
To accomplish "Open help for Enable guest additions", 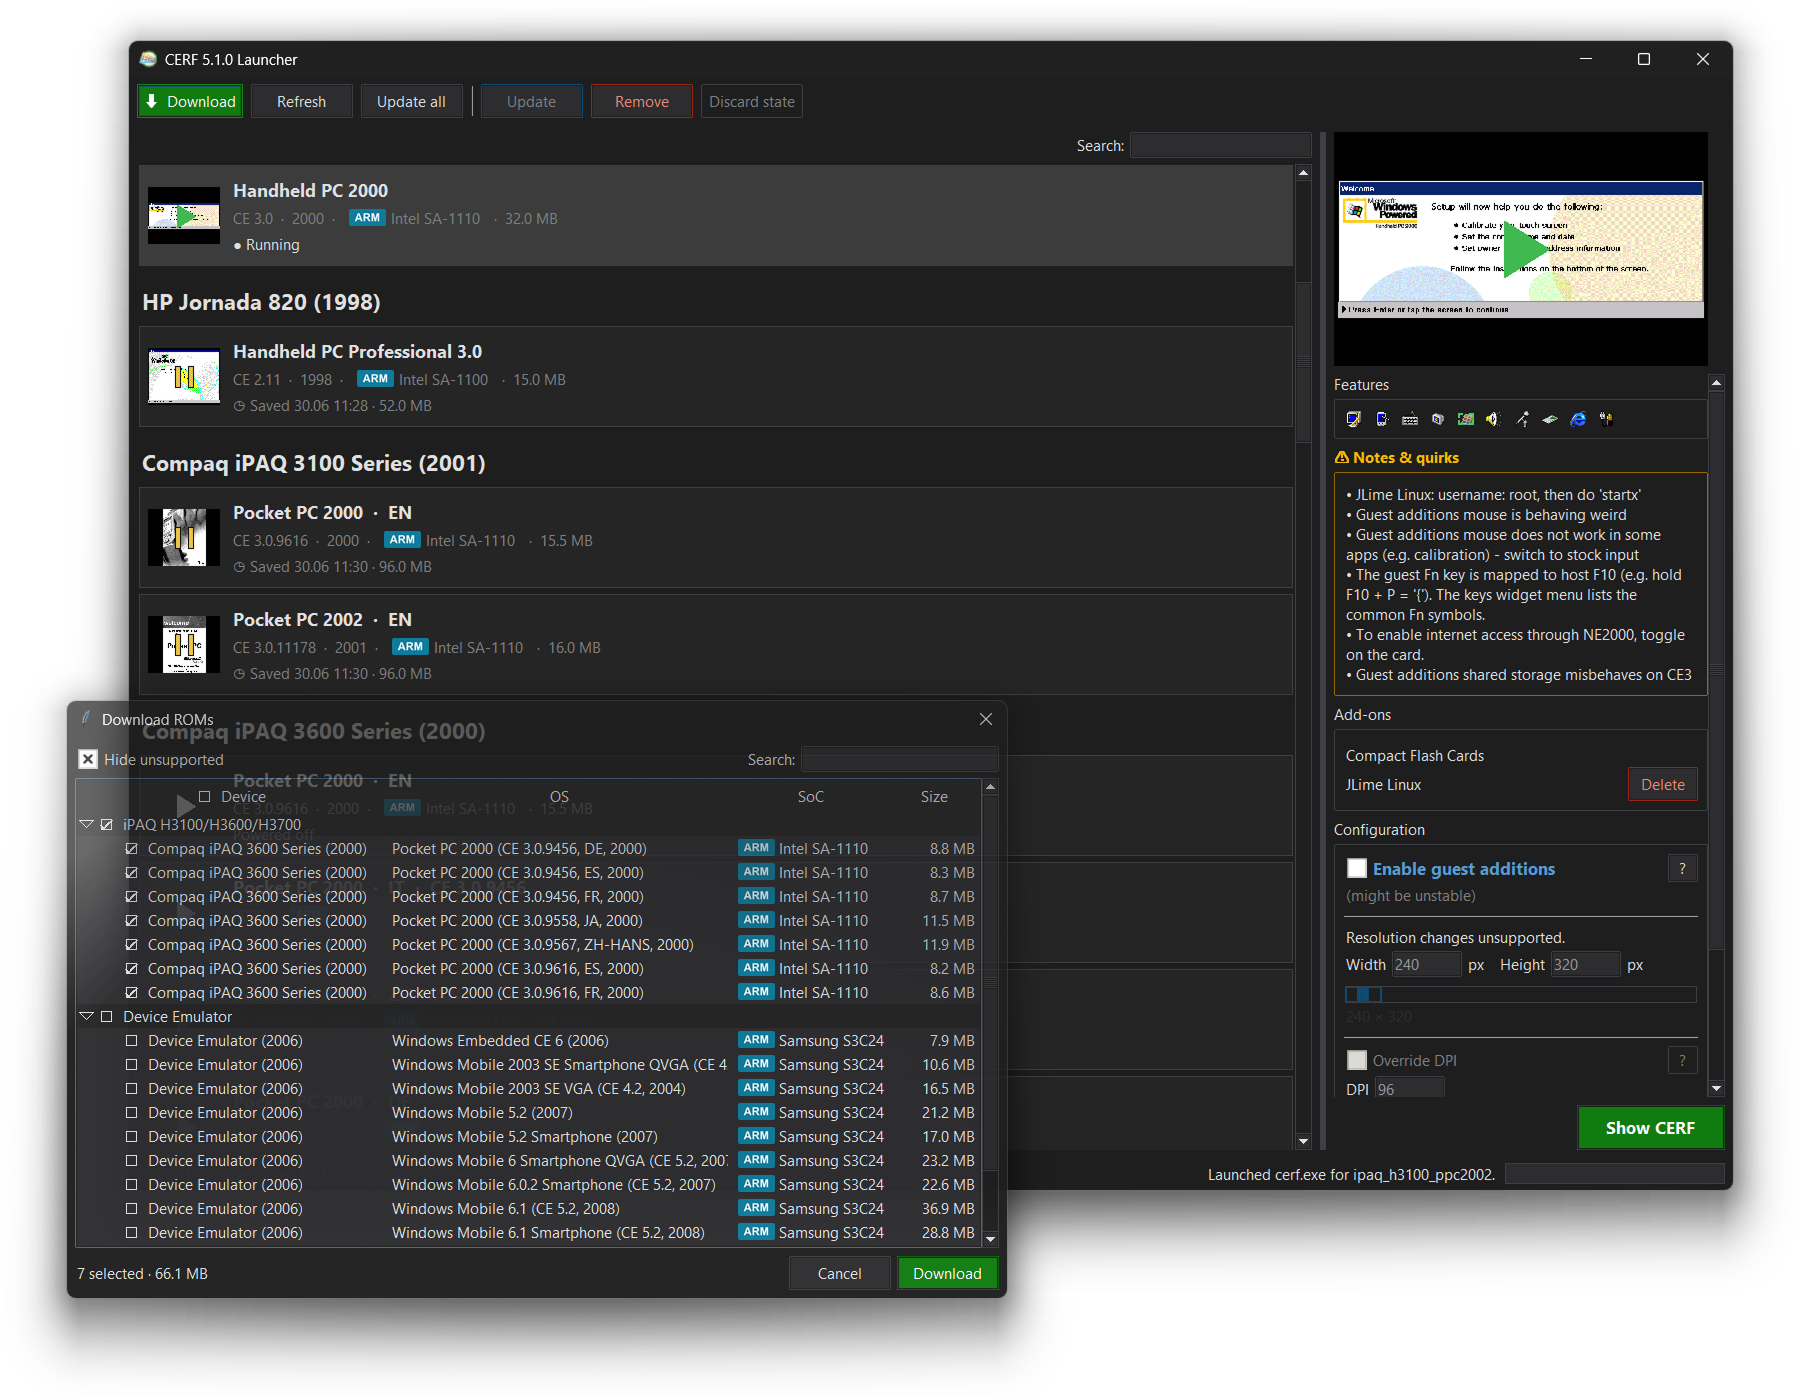I will 1682,868.
